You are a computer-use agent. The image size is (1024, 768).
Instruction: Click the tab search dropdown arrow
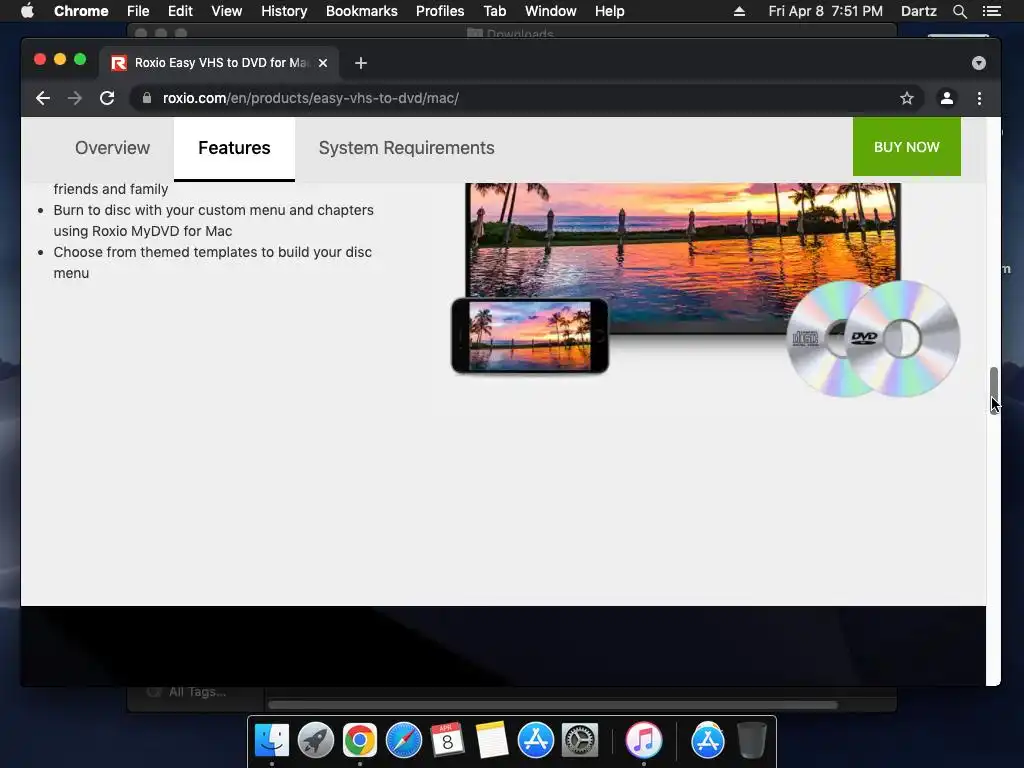(978, 63)
